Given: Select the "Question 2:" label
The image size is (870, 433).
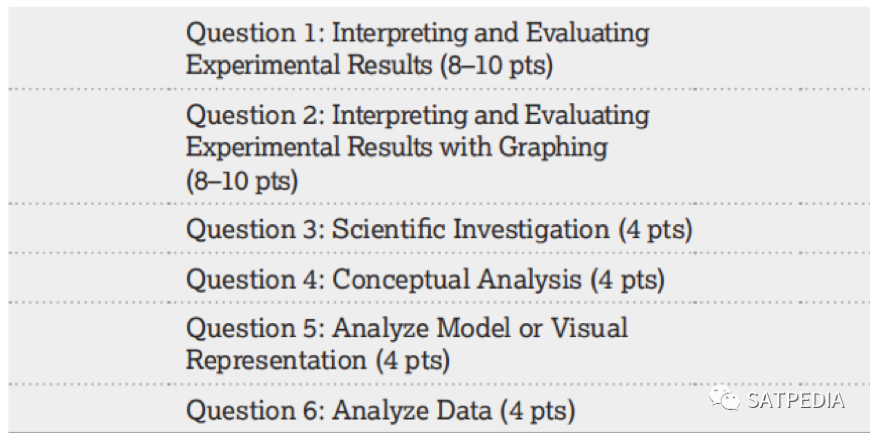Looking at the screenshot, I should click(255, 115).
